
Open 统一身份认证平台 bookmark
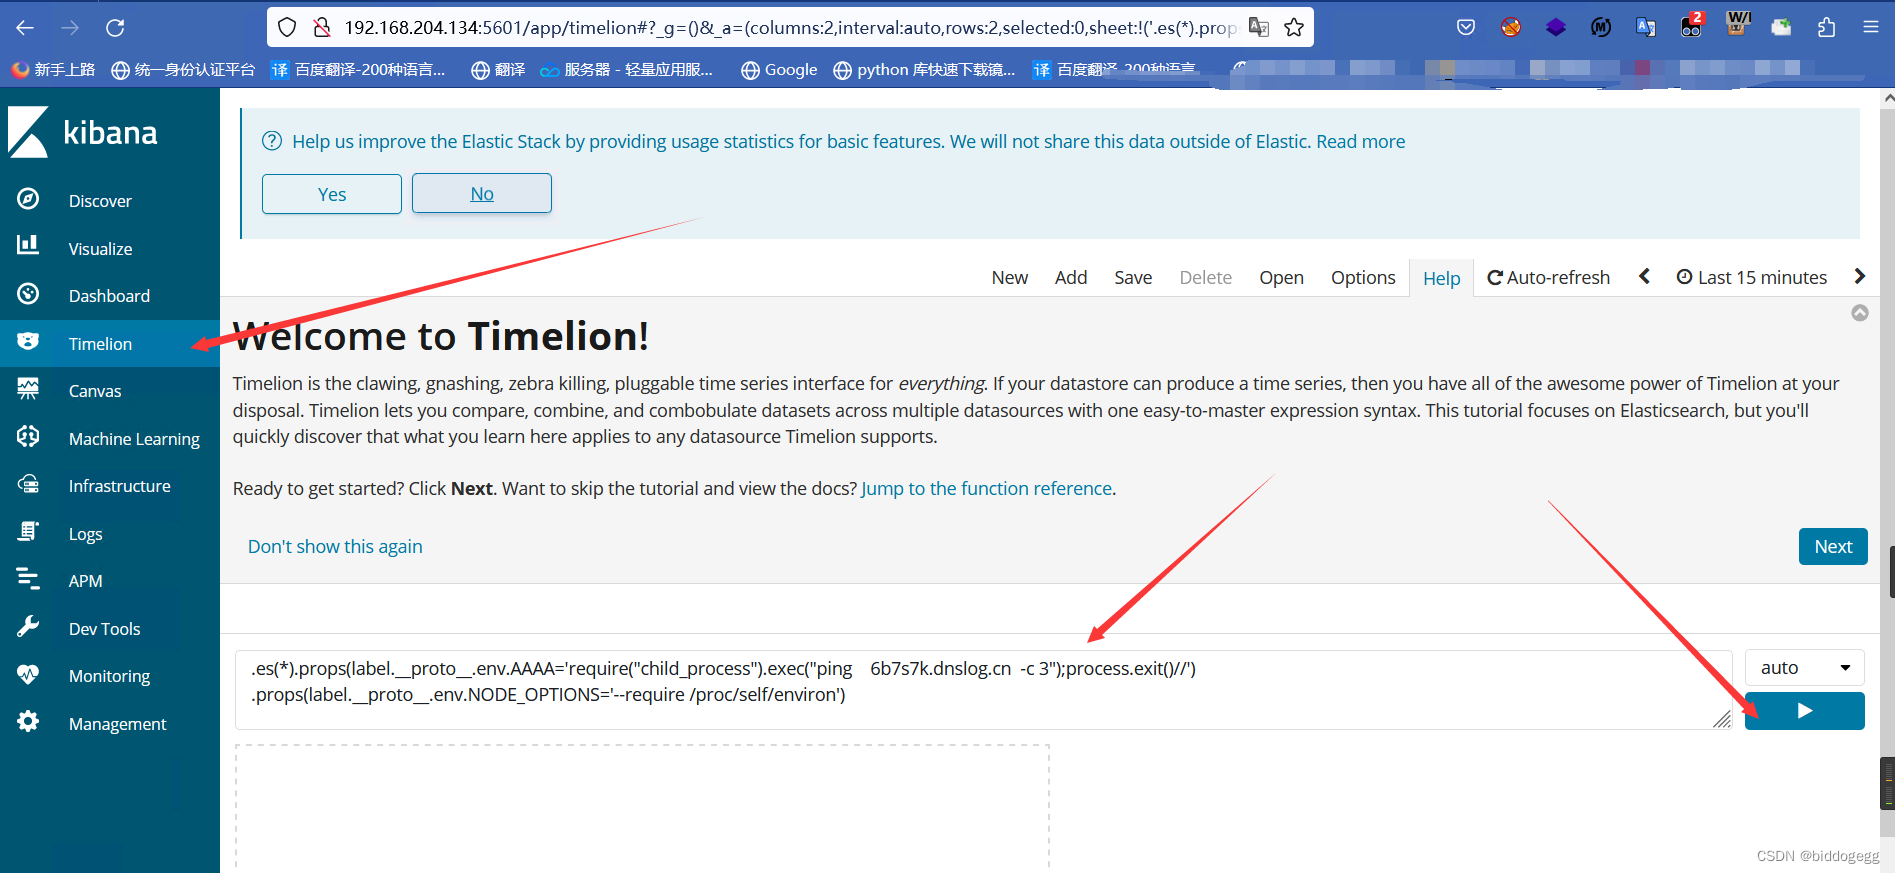click(x=183, y=70)
